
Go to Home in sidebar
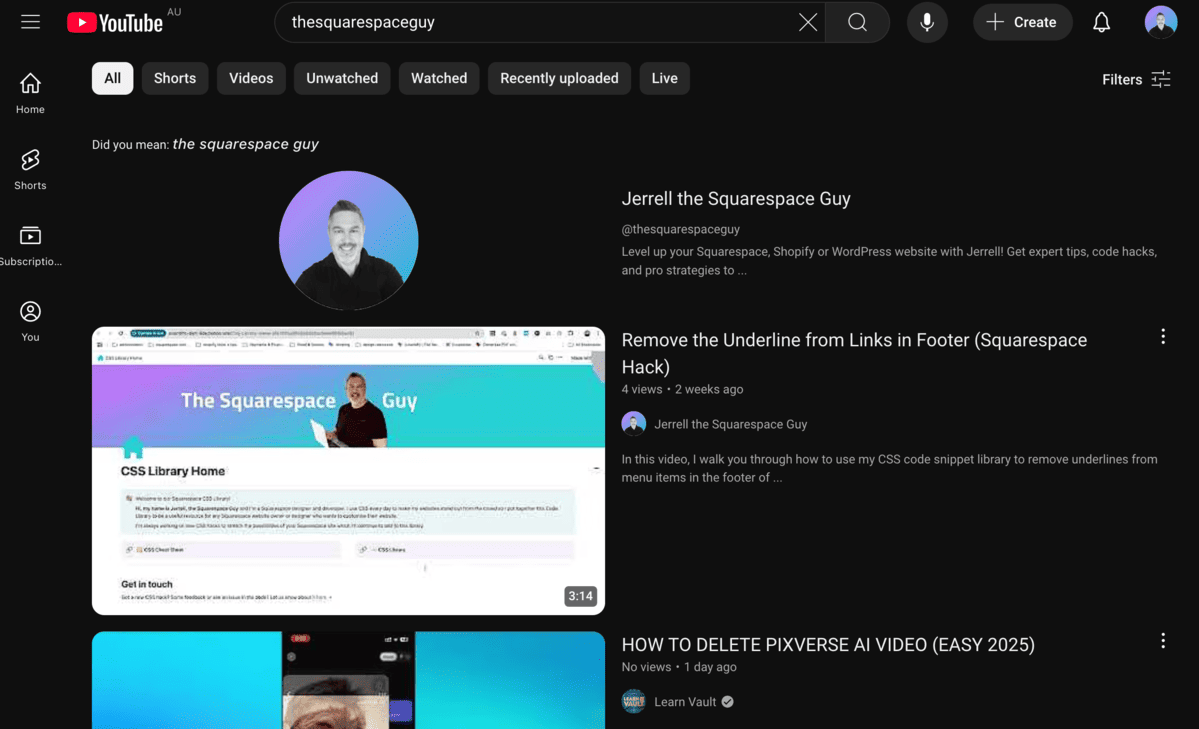(x=31, y=93)
